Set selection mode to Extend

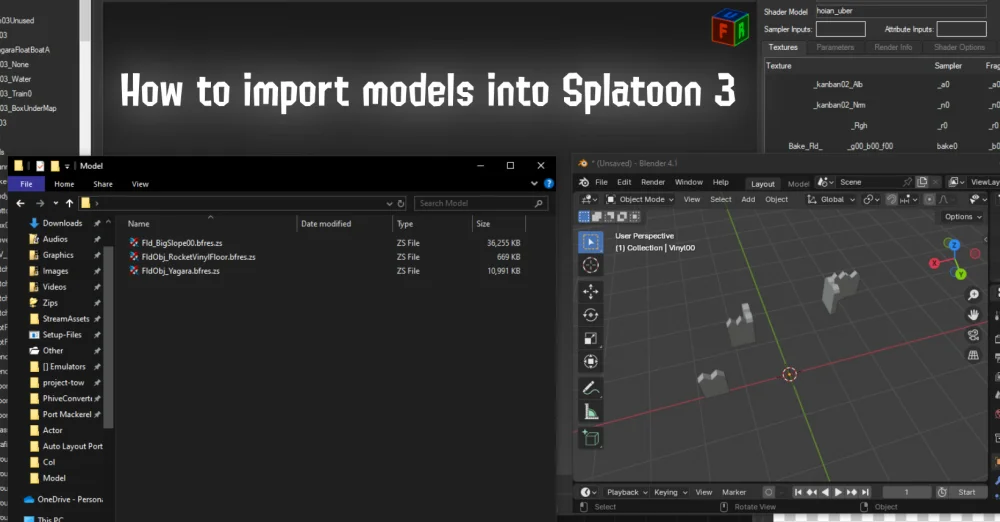tap(596, 217)
